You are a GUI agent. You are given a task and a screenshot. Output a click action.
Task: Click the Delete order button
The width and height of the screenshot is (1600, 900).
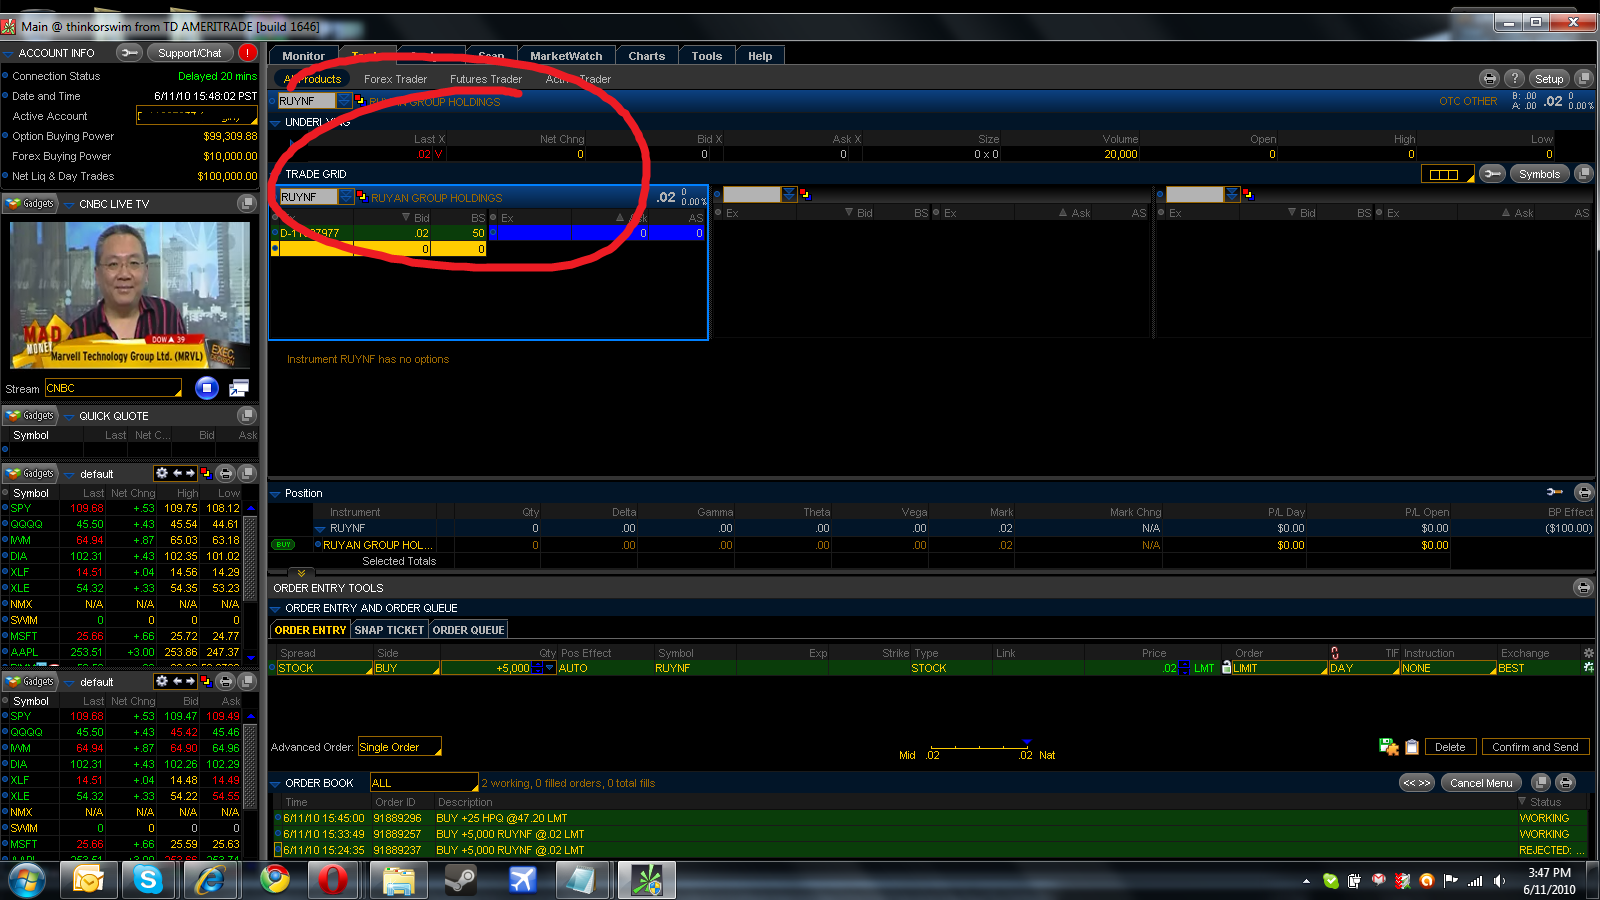pos(1450,747)
